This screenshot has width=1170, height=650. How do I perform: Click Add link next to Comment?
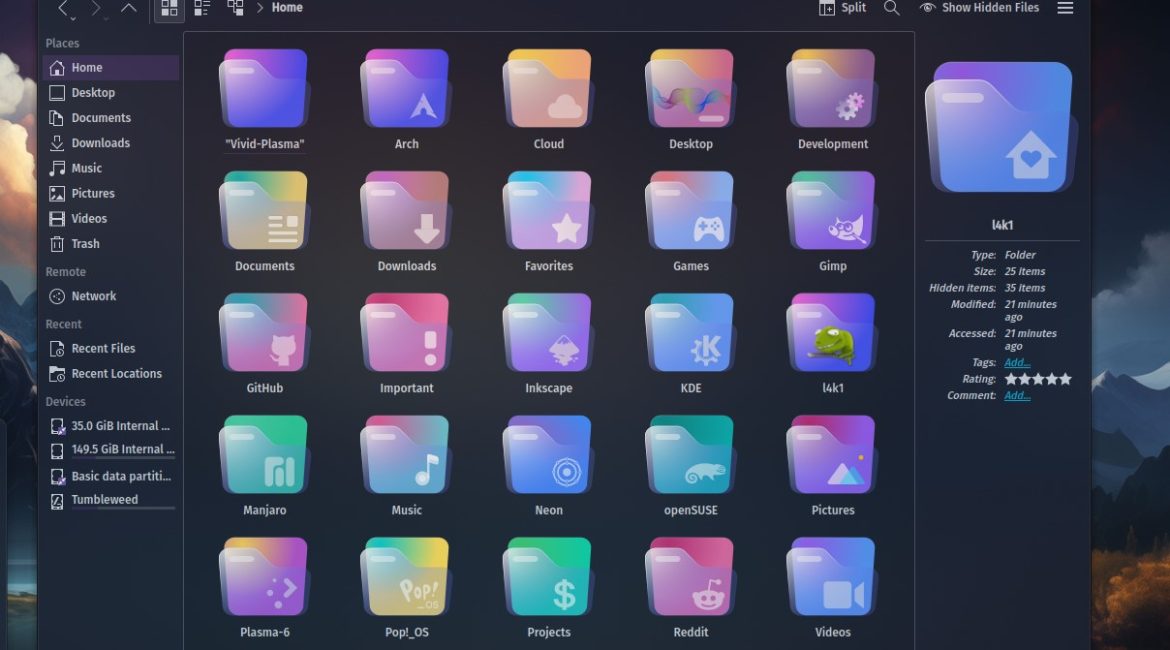1016,396
